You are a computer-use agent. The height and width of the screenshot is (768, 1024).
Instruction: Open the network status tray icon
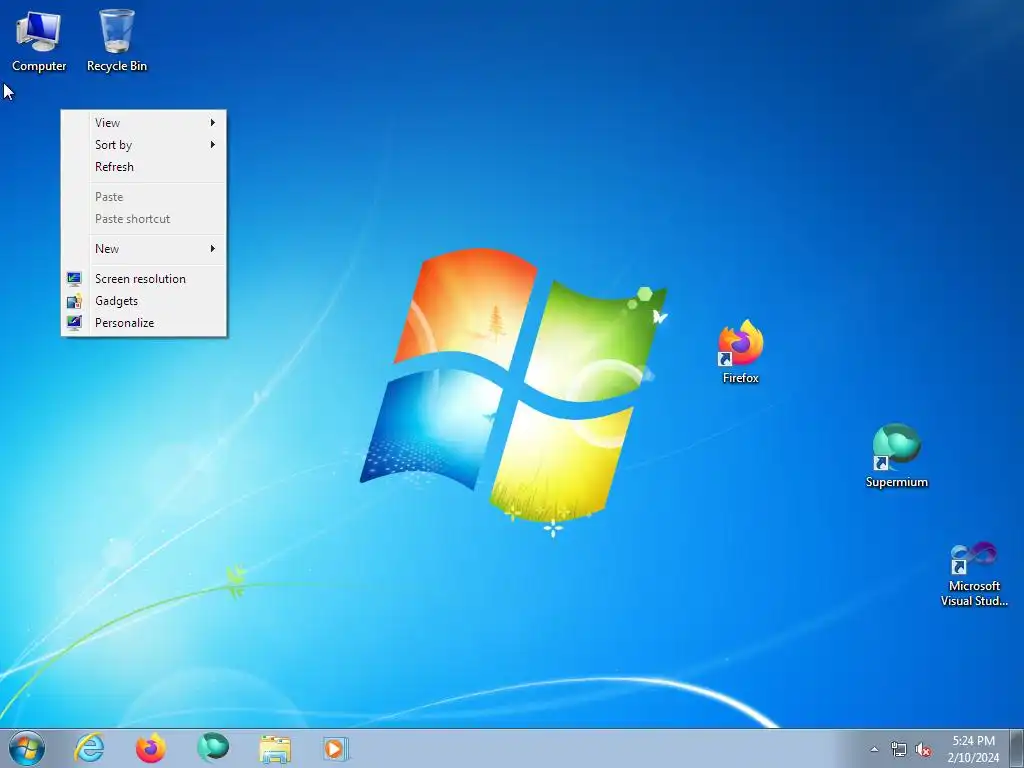click(x=899, y=749)
